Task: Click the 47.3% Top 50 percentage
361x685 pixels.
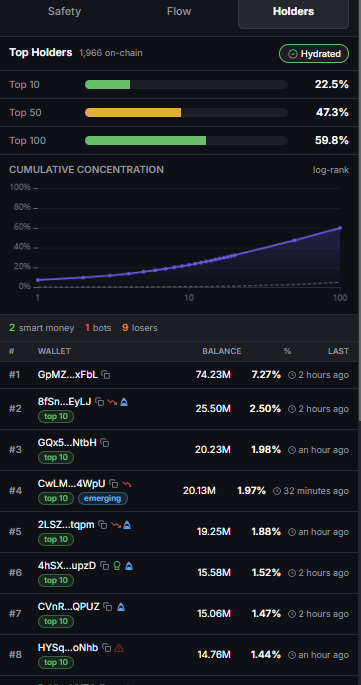Action: [332, 112]
